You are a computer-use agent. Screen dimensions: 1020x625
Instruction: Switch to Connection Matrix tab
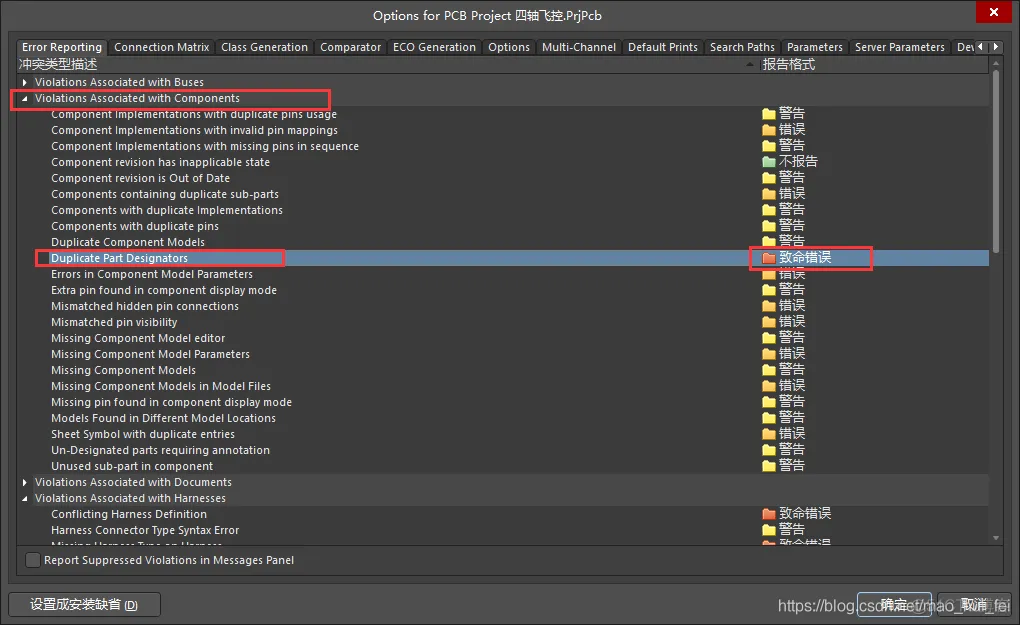161,47
